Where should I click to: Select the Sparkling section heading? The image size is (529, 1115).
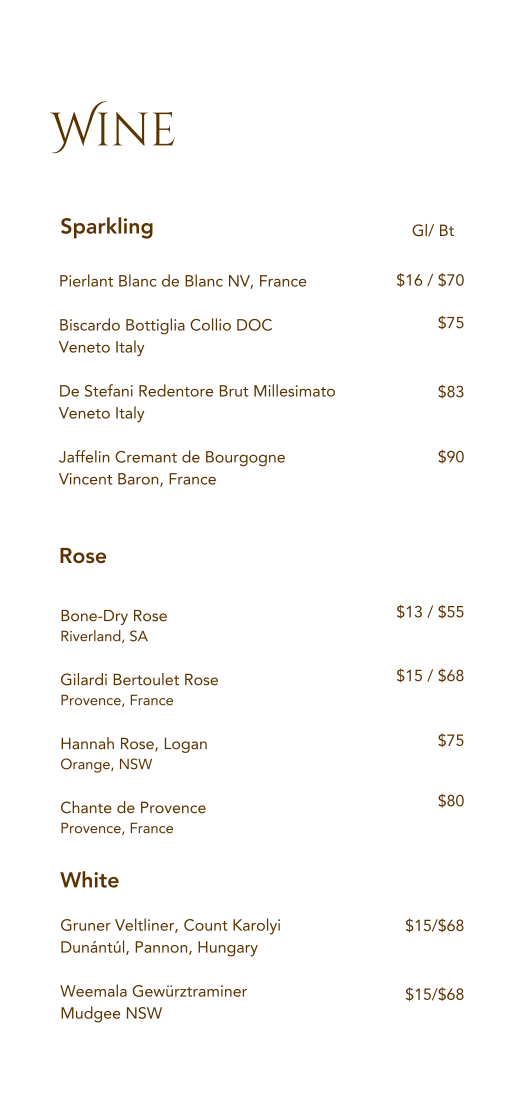click(x=107, y=228)
